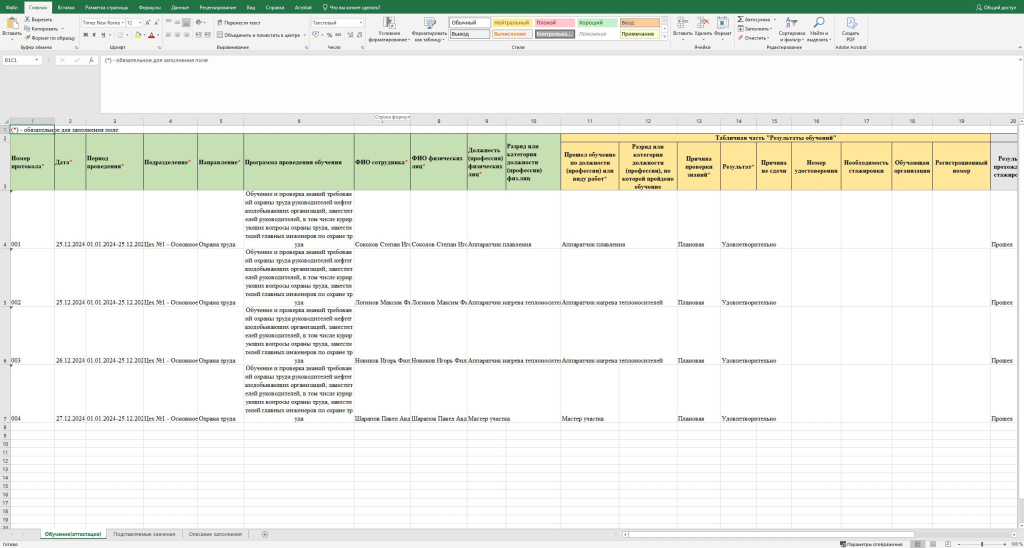Screen dimensions: 1024x548
Task: Apply the red font color A
Action: pos(151,35)
